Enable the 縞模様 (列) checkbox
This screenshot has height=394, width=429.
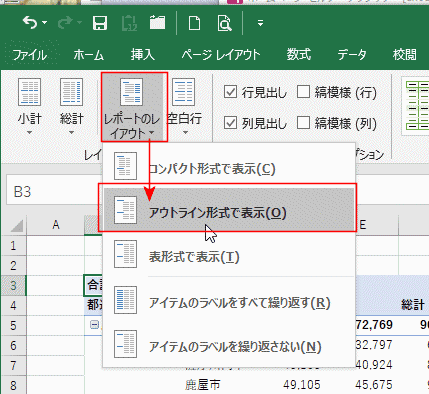tap(303, 123)
